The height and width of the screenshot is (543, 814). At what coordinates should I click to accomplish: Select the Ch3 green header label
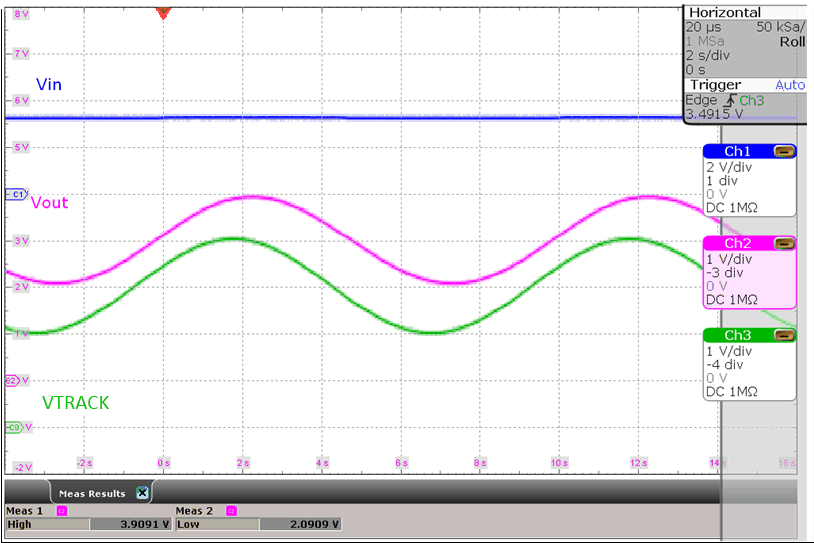tap(736, 335)
